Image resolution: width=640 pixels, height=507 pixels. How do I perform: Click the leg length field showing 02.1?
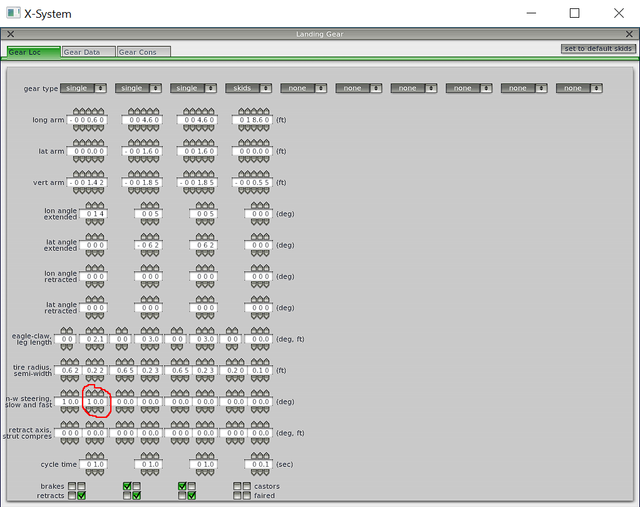coord(95,339)
